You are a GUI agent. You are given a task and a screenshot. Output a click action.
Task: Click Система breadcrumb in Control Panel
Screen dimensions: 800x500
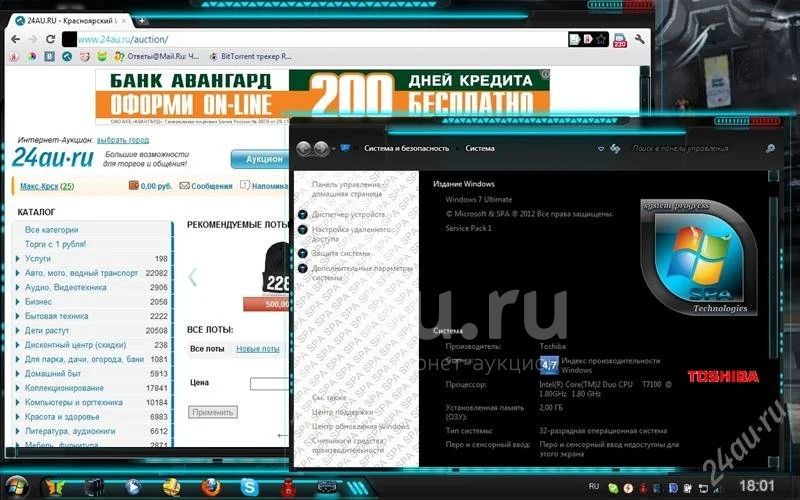click(480, 148)
